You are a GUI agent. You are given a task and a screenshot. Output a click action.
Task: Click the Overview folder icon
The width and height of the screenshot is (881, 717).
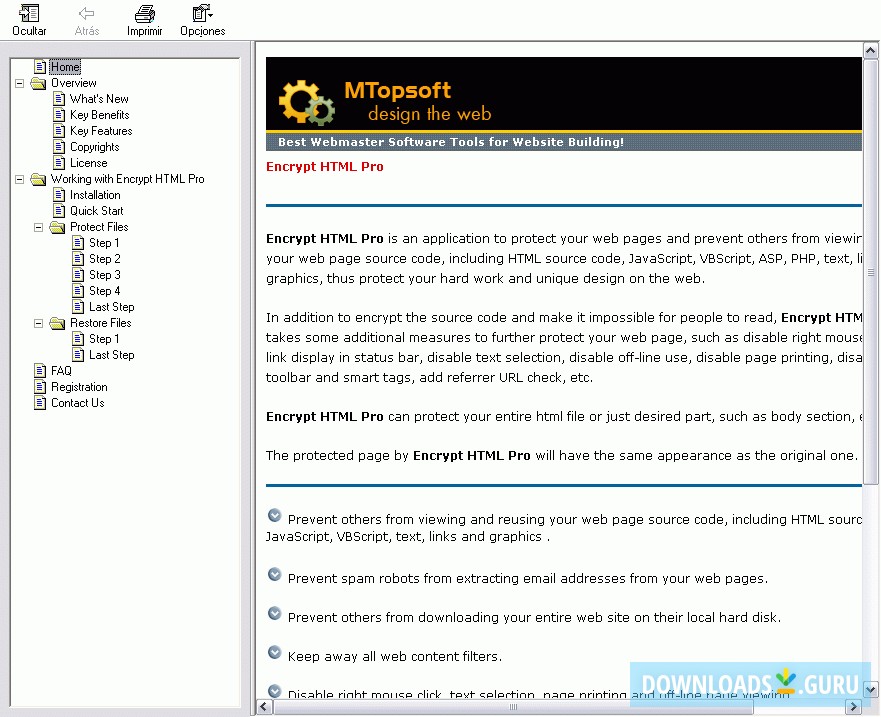(38, 83)
